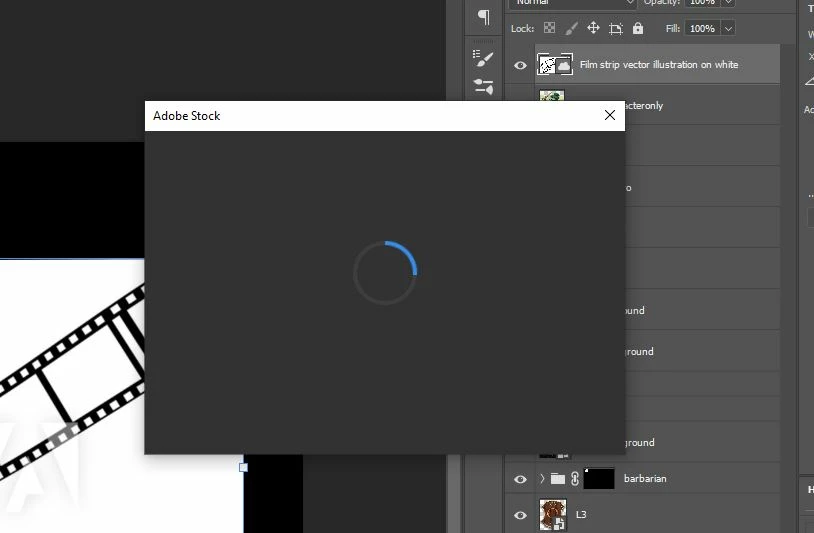Image resolution: width=814 pixels, height=533 pixels.
Task: Open the Brush Settings panel icon
Action: 483,58
